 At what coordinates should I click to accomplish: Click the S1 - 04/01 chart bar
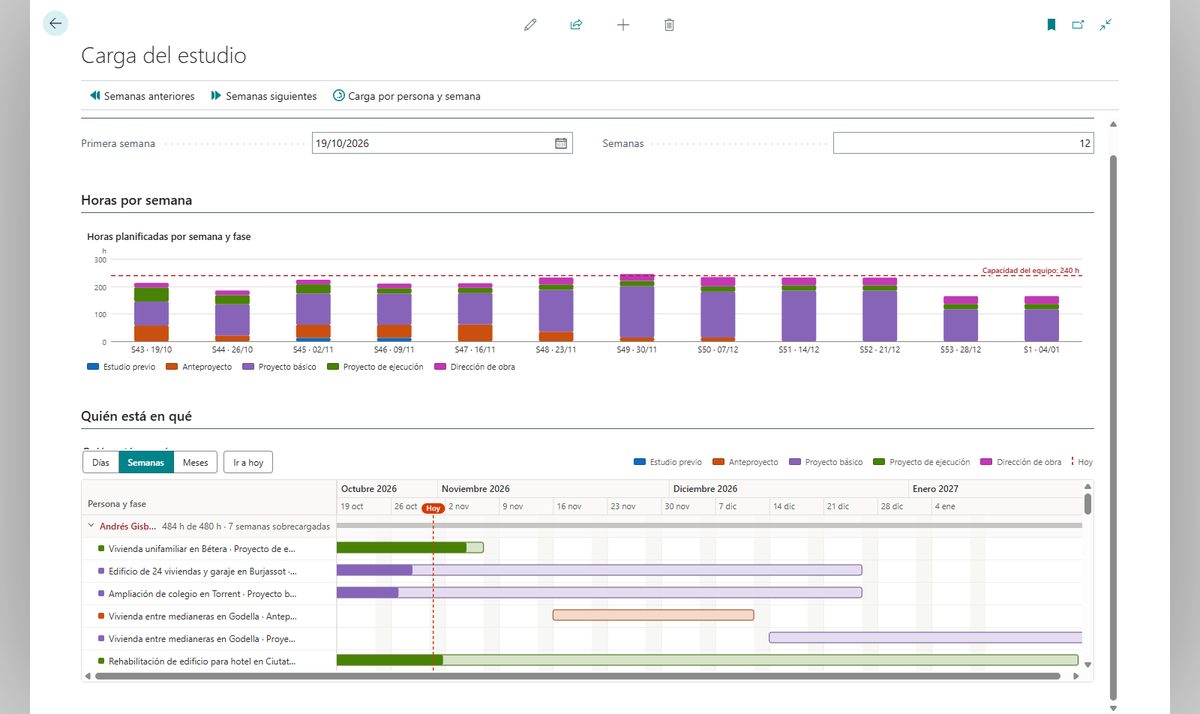[1041, 319]
